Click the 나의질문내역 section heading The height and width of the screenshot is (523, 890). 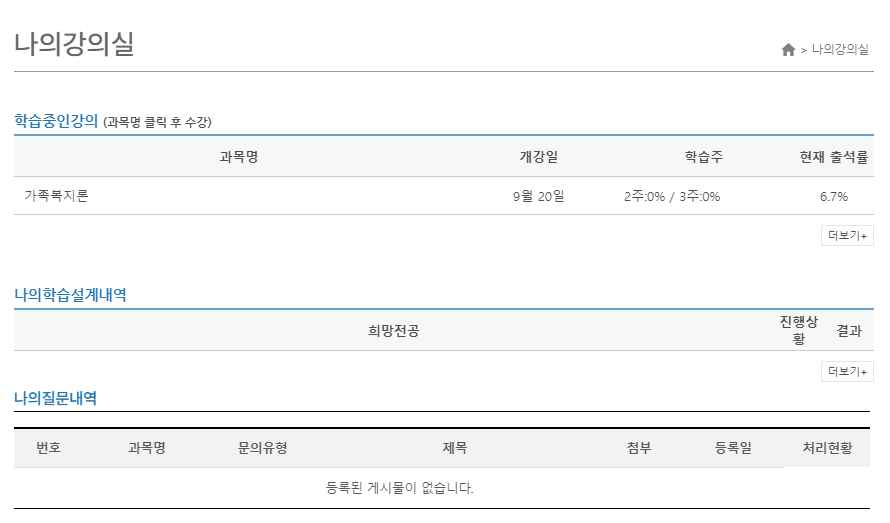click(x=56, y=398)
